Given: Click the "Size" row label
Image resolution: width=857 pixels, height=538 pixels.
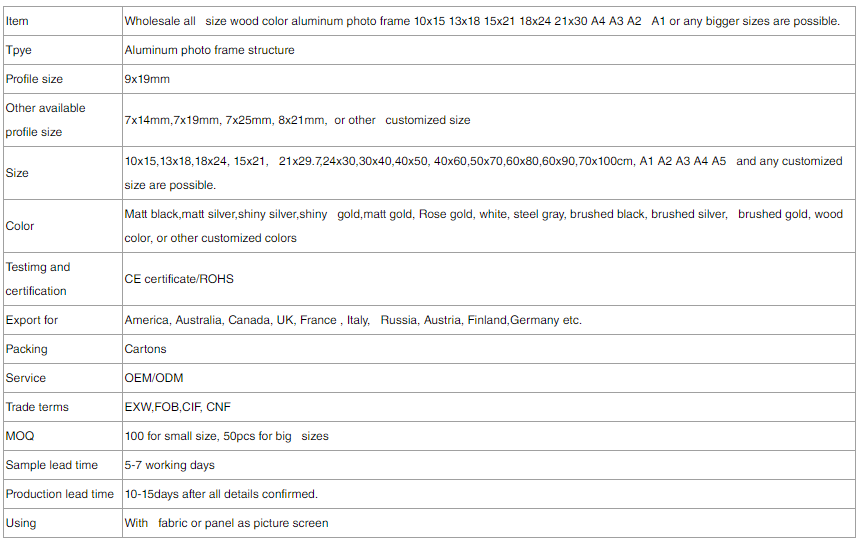Looking at the screenshot, I should click(17, 173).
